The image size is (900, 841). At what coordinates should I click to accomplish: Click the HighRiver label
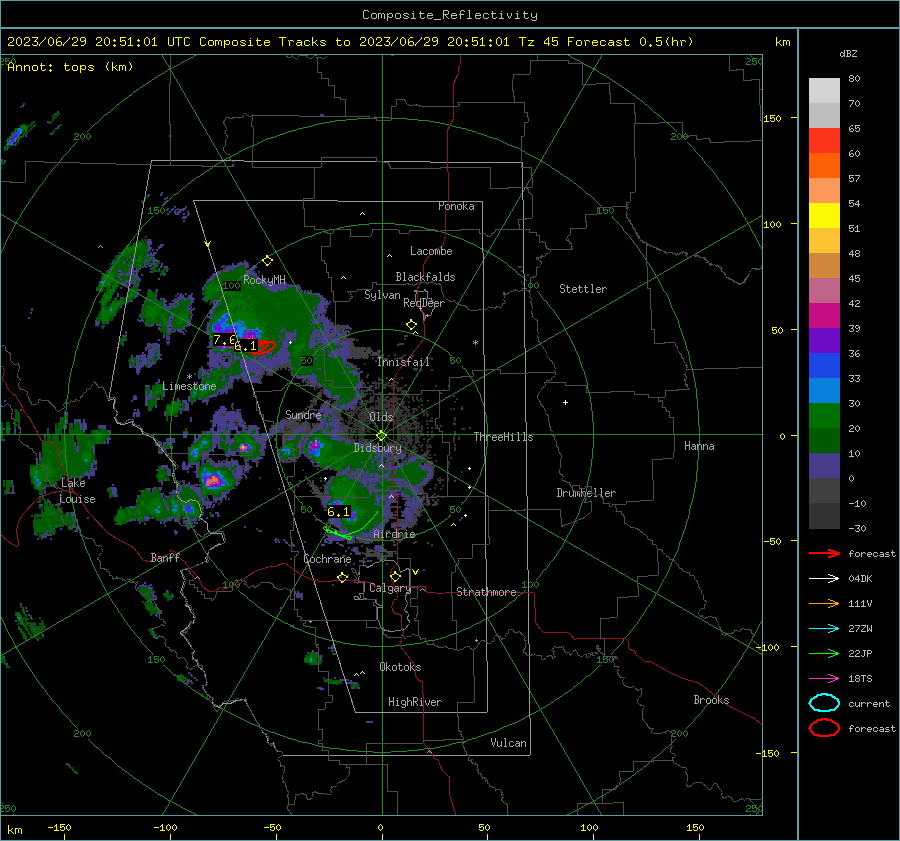415,702
